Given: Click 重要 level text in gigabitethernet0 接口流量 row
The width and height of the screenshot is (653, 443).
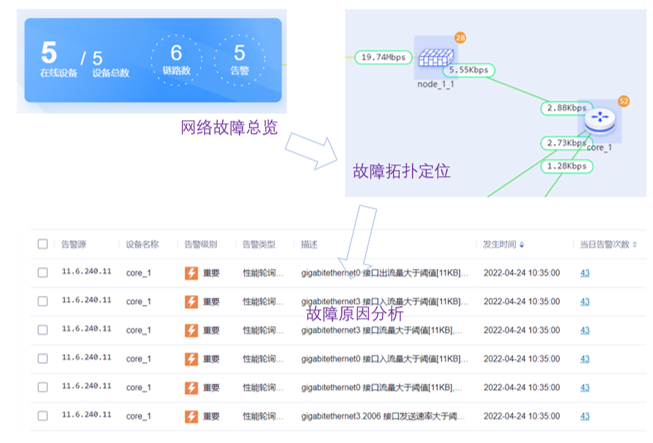Looking at the screenshot, I should 211,388.
